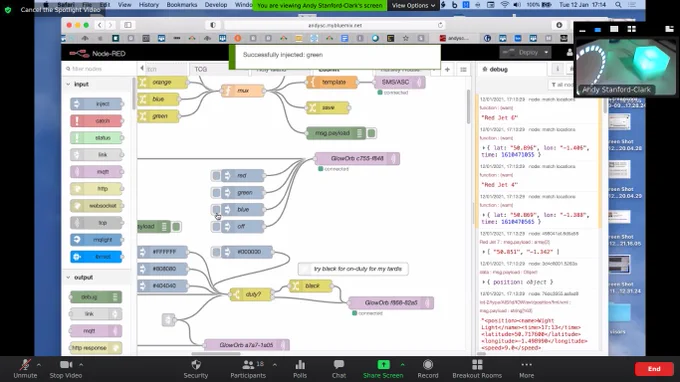This screenshot has width=680, height=382.
Task: Select the mqlight node in palette
Action: point(96,240)
